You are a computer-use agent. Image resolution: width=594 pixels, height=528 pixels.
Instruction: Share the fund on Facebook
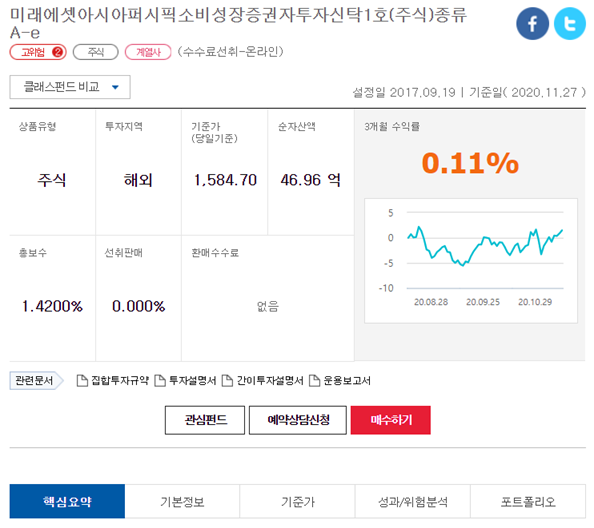[532, 23]
